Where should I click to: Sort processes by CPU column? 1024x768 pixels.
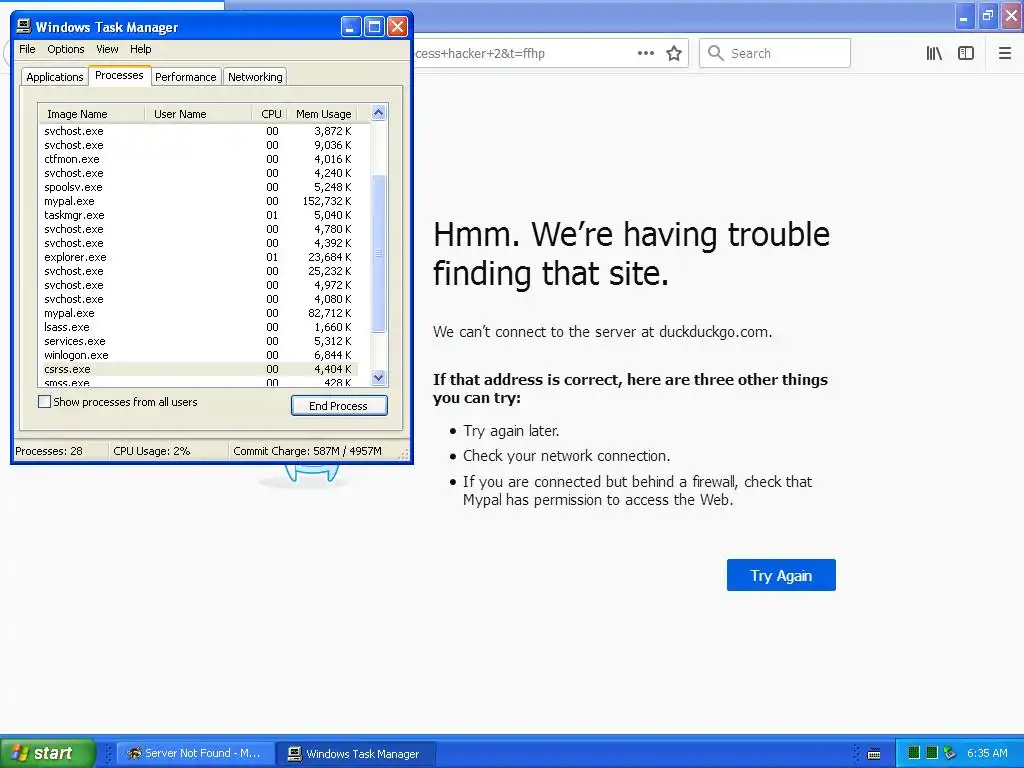pos(270,114)
